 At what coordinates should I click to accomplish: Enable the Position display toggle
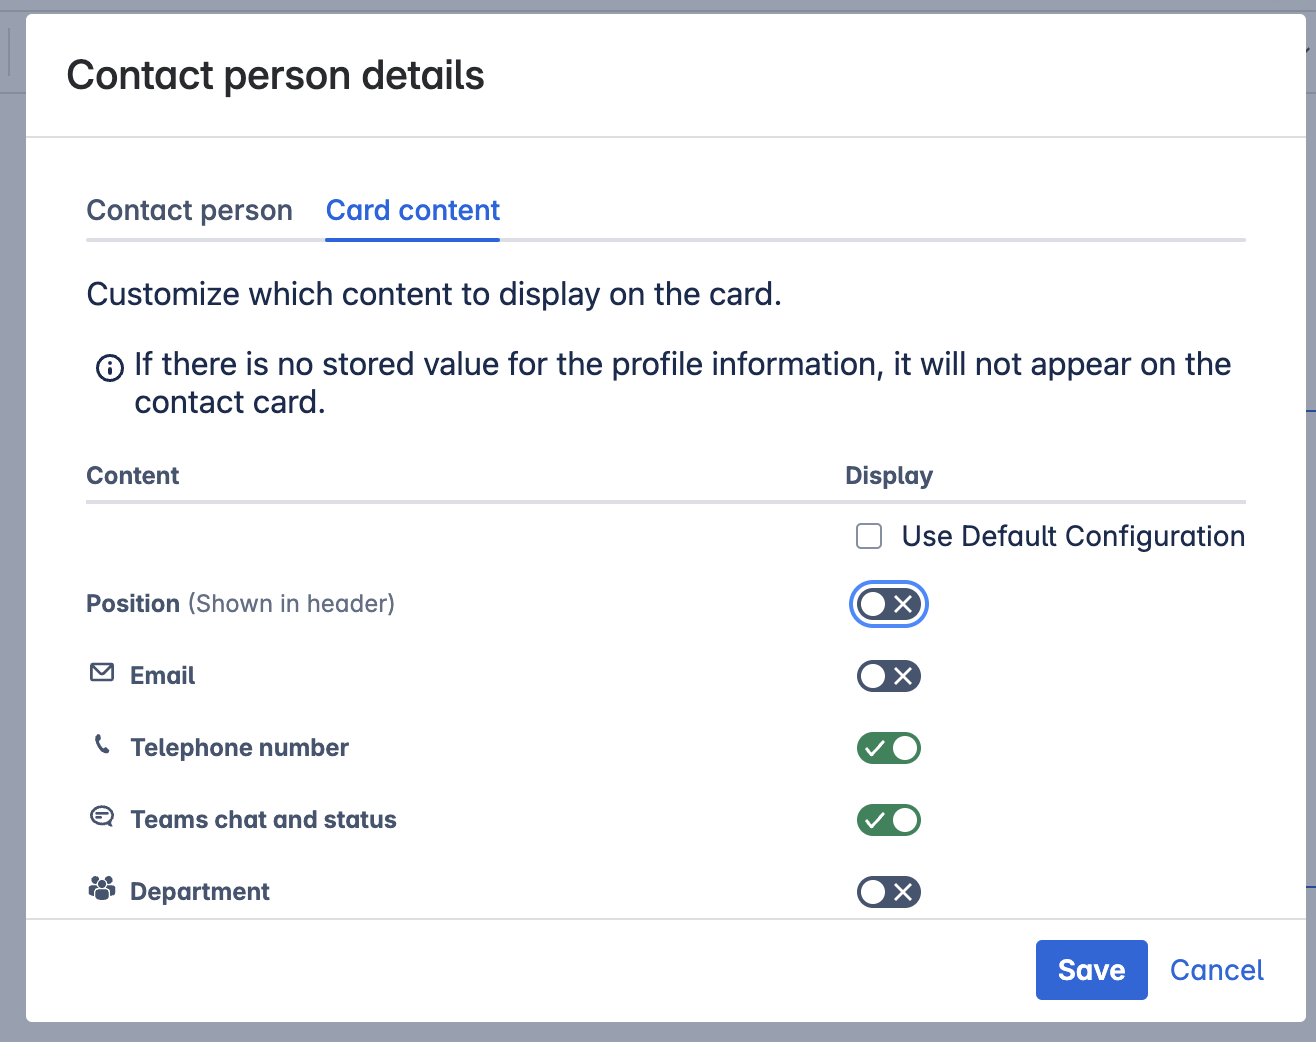(x=888, y=604)
